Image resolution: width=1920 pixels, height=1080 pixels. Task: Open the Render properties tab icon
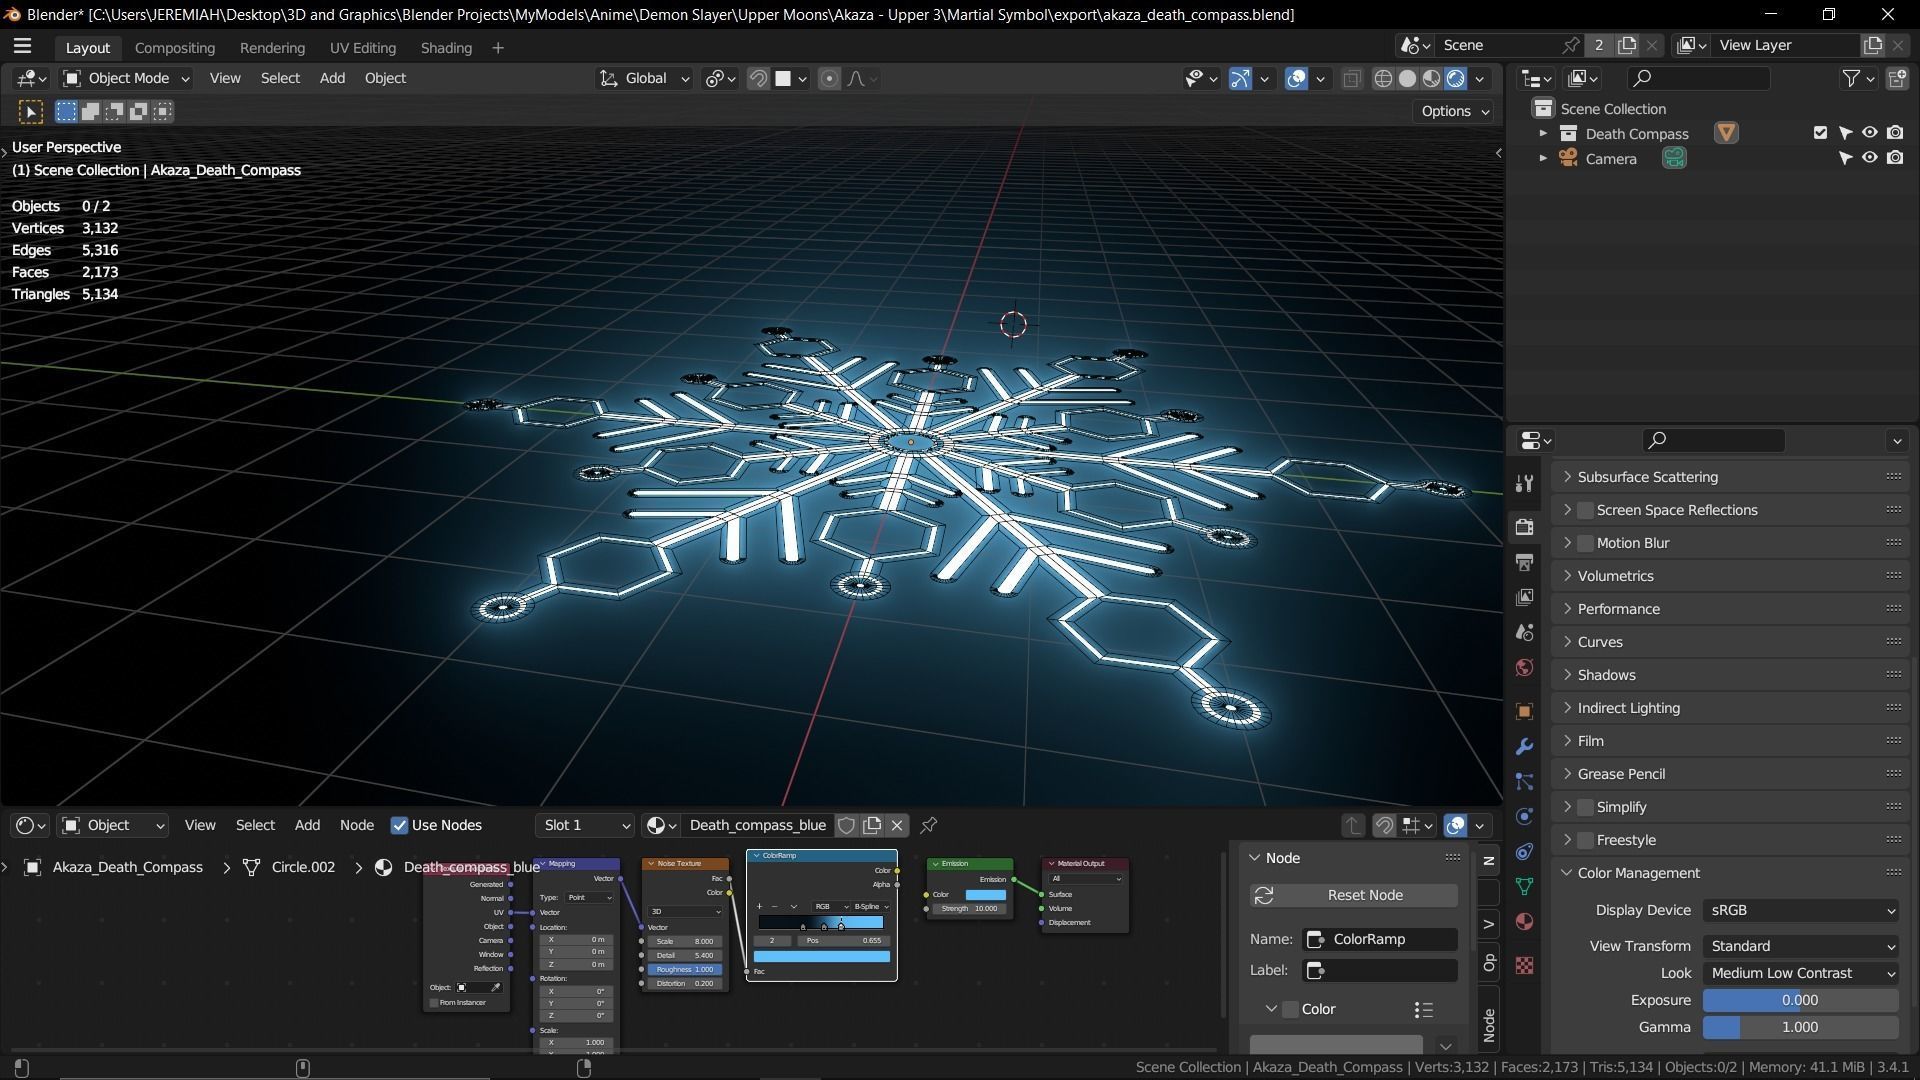pyautogui.click(x=1524, y=526)
